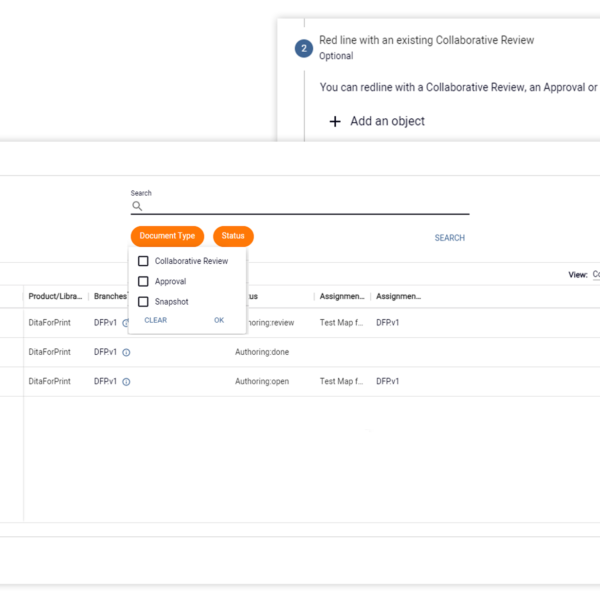Focus the Search input field
The height and width of the screenshot is (600, 600).
pyautogui.click(x=300, y=206)
